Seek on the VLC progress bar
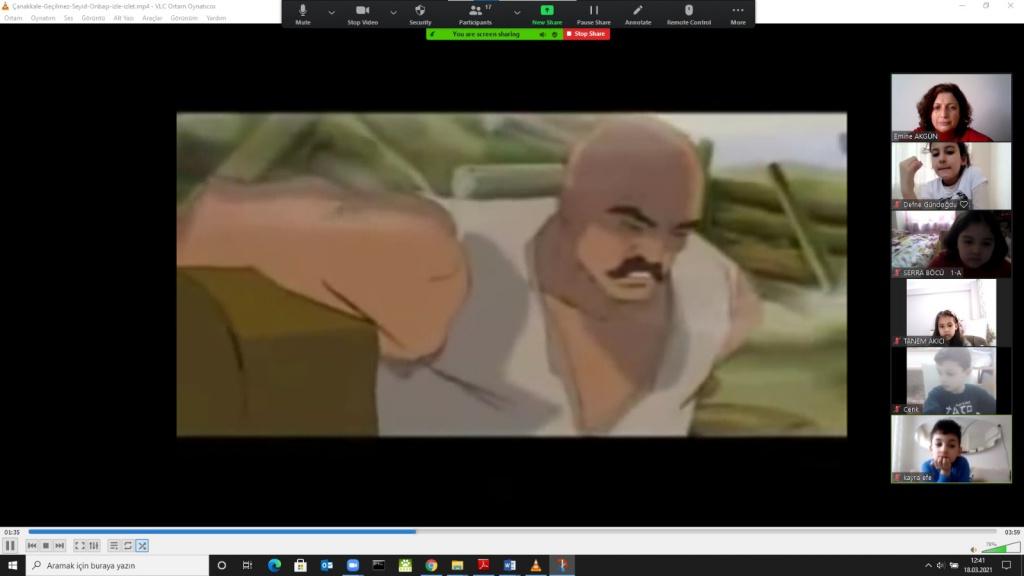The width and height of the screenshot is (1024, 576). 513,532
